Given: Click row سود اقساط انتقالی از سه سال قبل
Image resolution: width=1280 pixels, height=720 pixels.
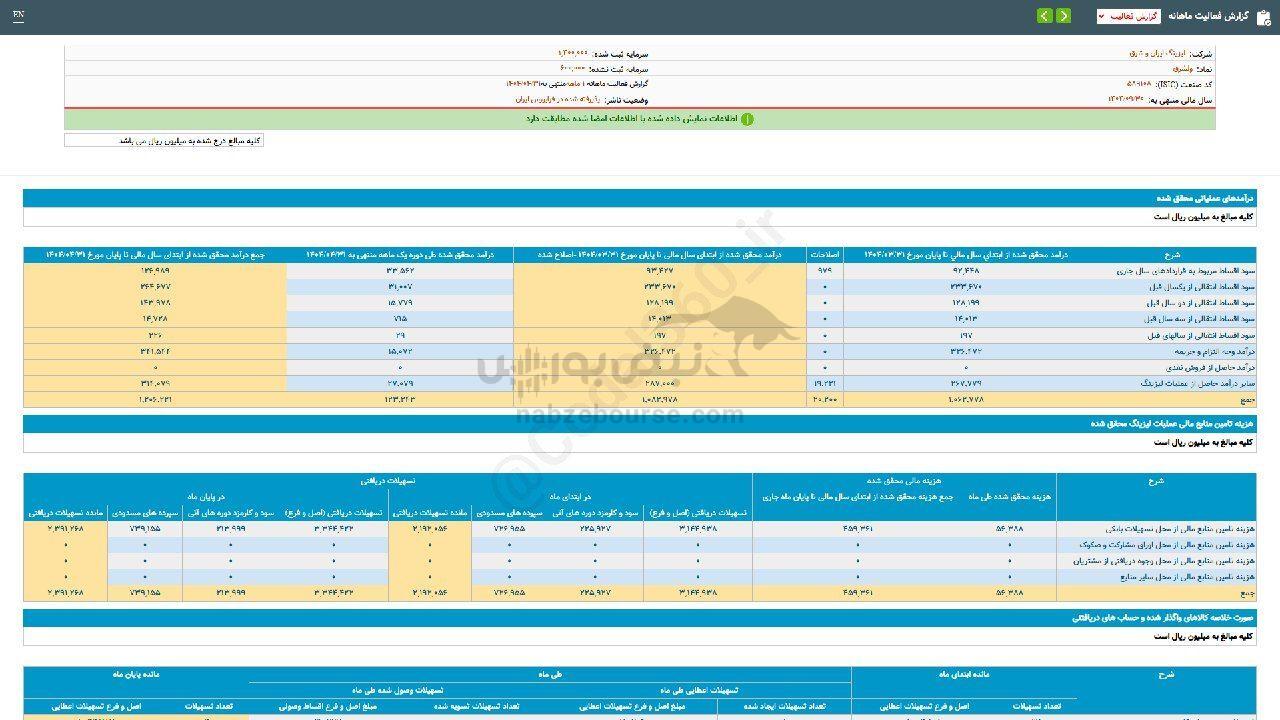Looking at the screenshot, I should (640, 319).
